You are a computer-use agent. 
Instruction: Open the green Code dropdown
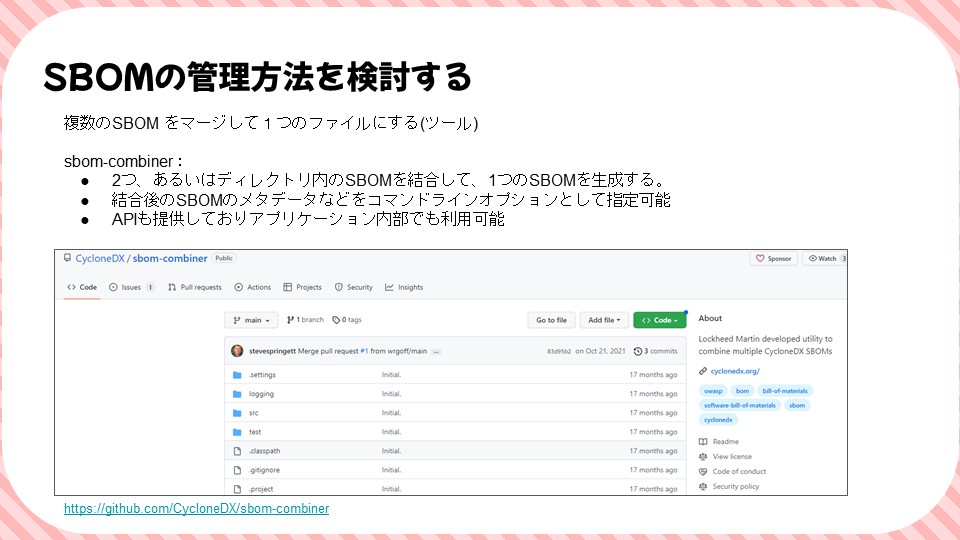(x=660, y=320)
